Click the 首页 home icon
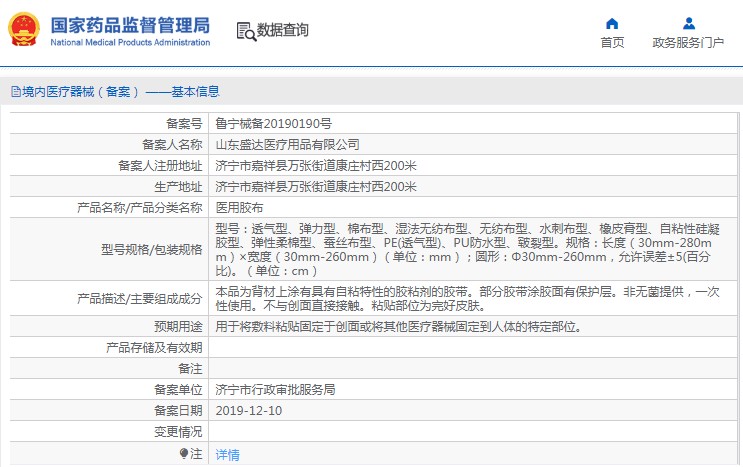 click(x=612, y=23)
